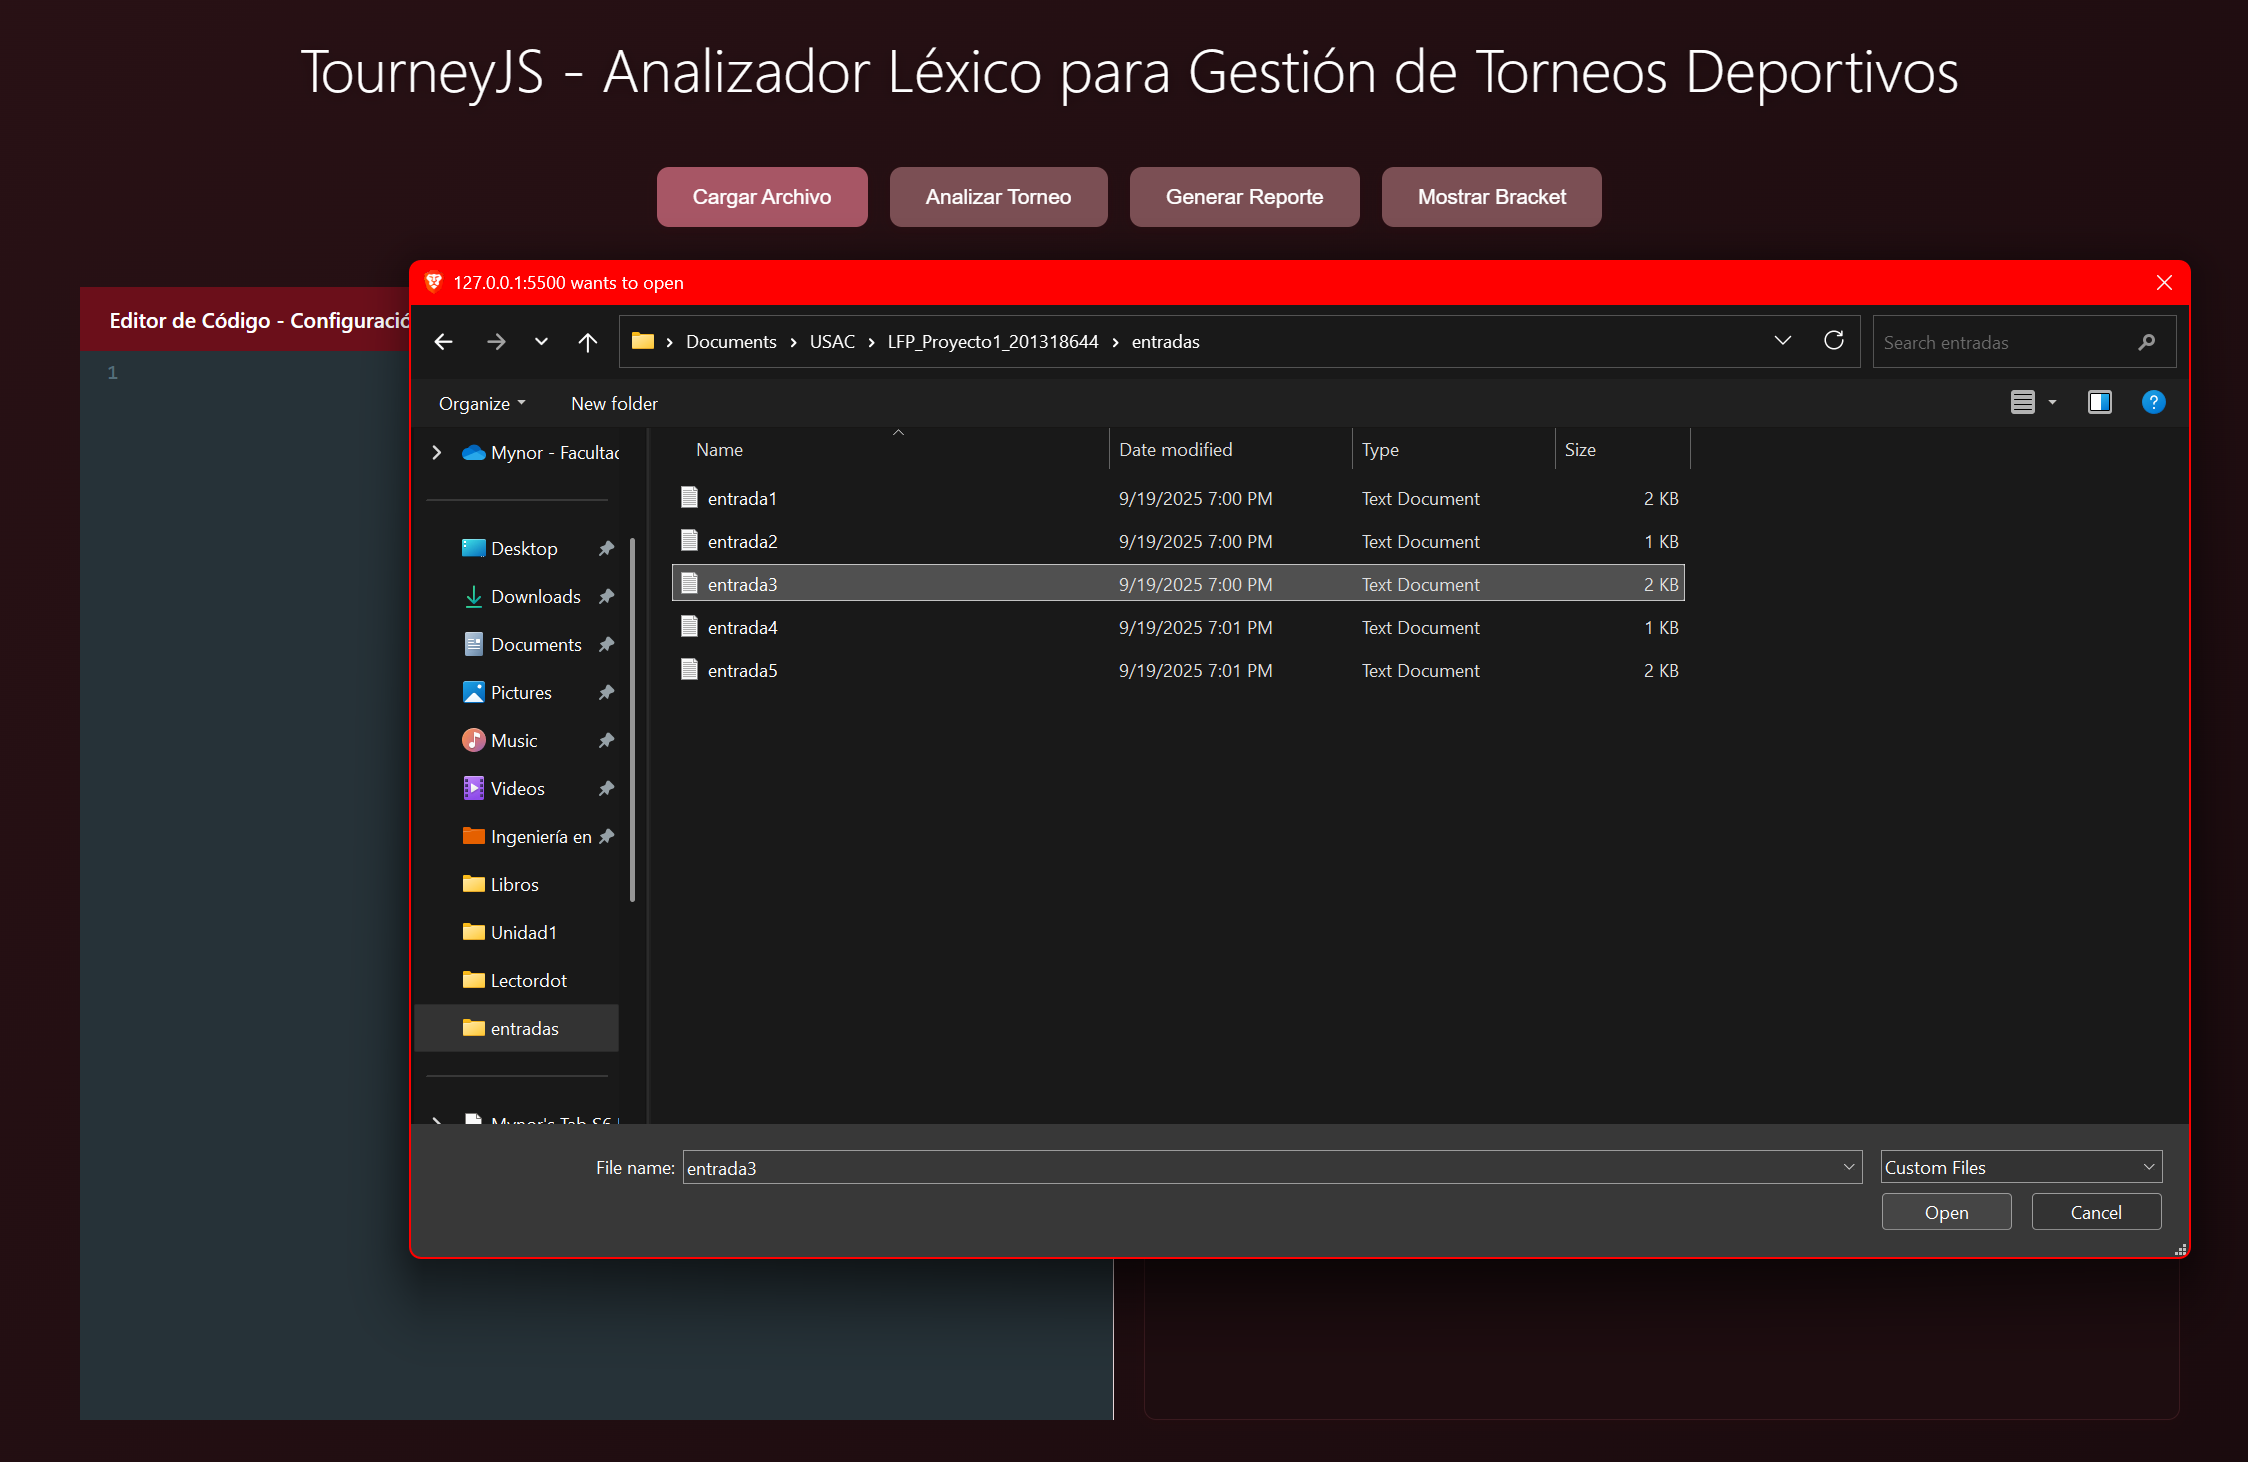Click the back navigation arrow
Image resolution: width=2248 pixels, height=1462 pixels.
[x=443, y=341]
